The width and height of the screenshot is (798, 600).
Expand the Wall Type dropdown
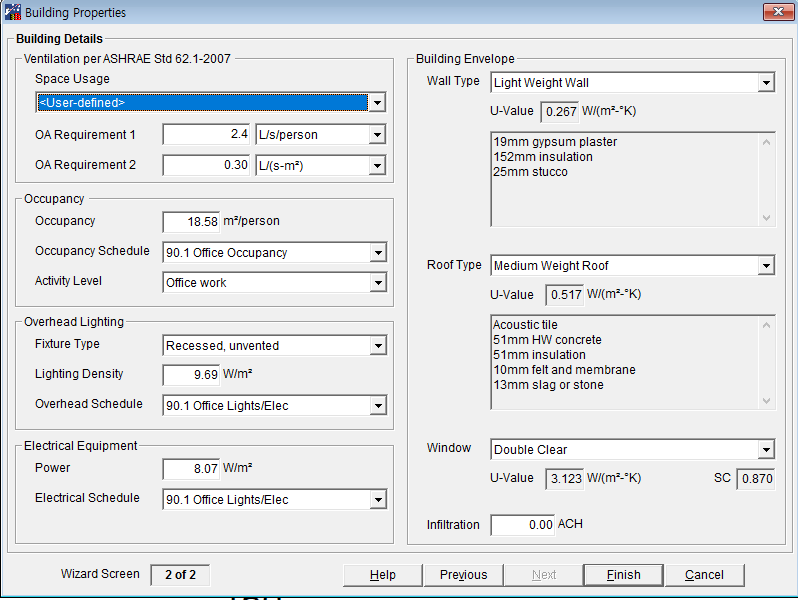click(x=765, y=83)
